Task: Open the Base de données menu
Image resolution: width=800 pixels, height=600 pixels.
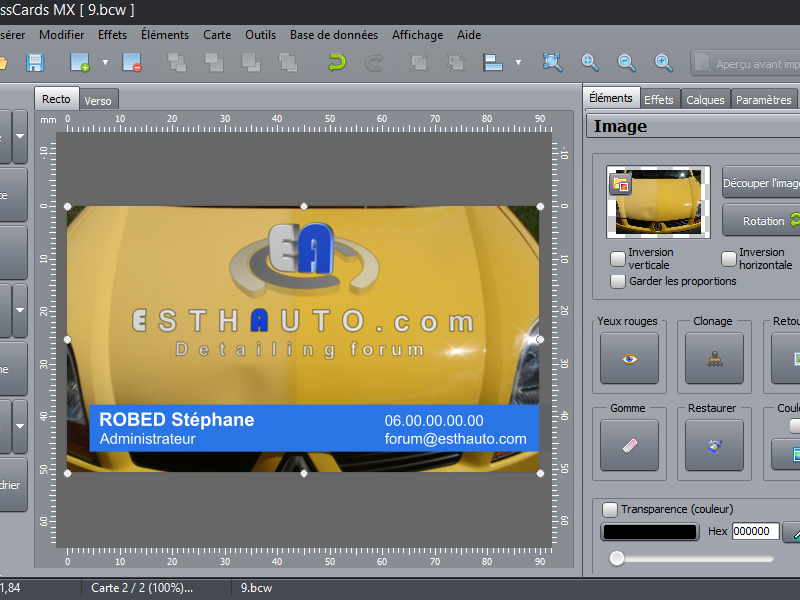Action: pyautogui.click(x=334, y=35)
